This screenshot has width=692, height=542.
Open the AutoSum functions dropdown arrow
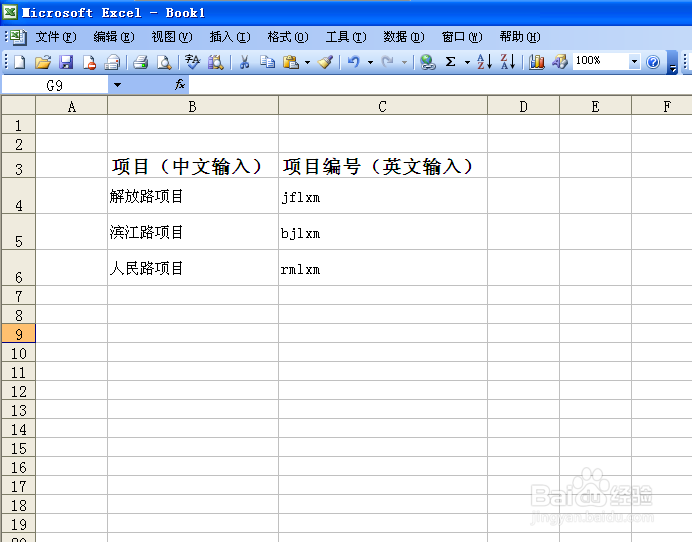click(467, 62)
